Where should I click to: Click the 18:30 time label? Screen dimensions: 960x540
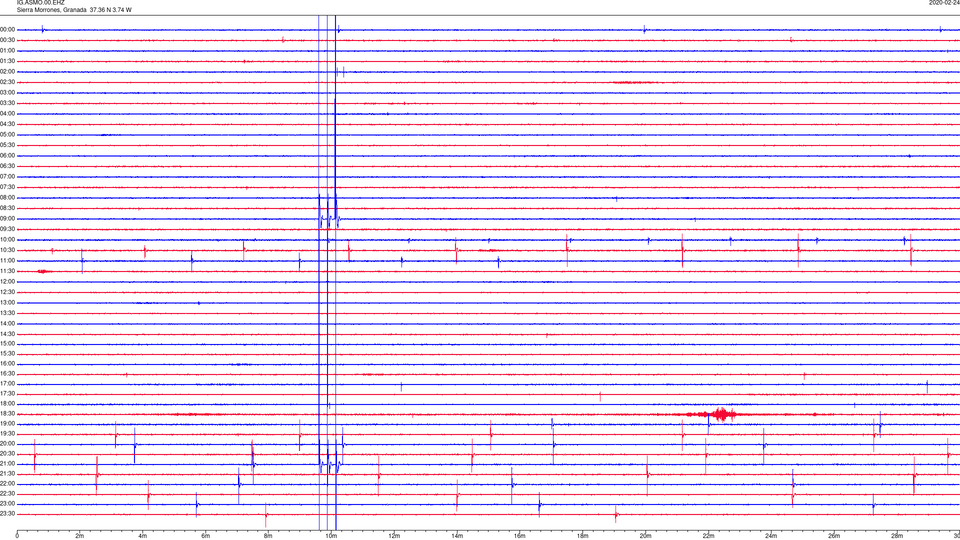click(x=8, y=414)
